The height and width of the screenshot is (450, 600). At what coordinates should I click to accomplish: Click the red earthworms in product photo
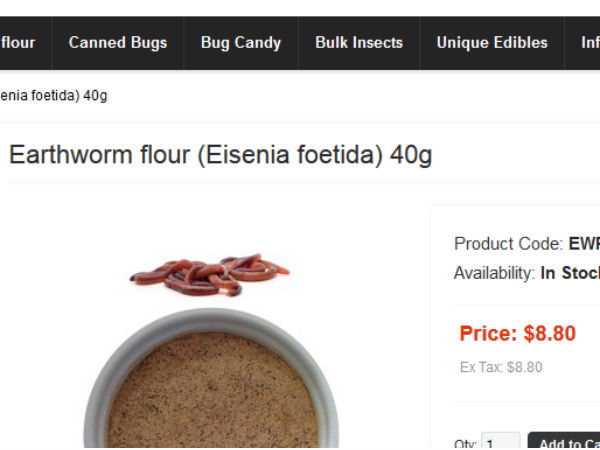[209, 274]
